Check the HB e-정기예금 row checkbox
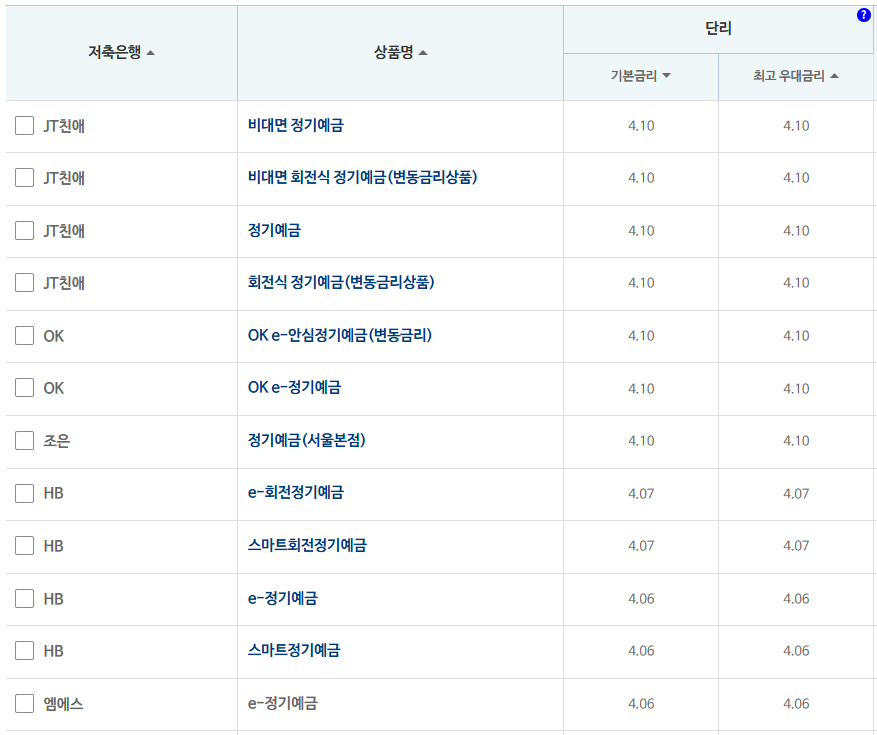 [25, 599]
